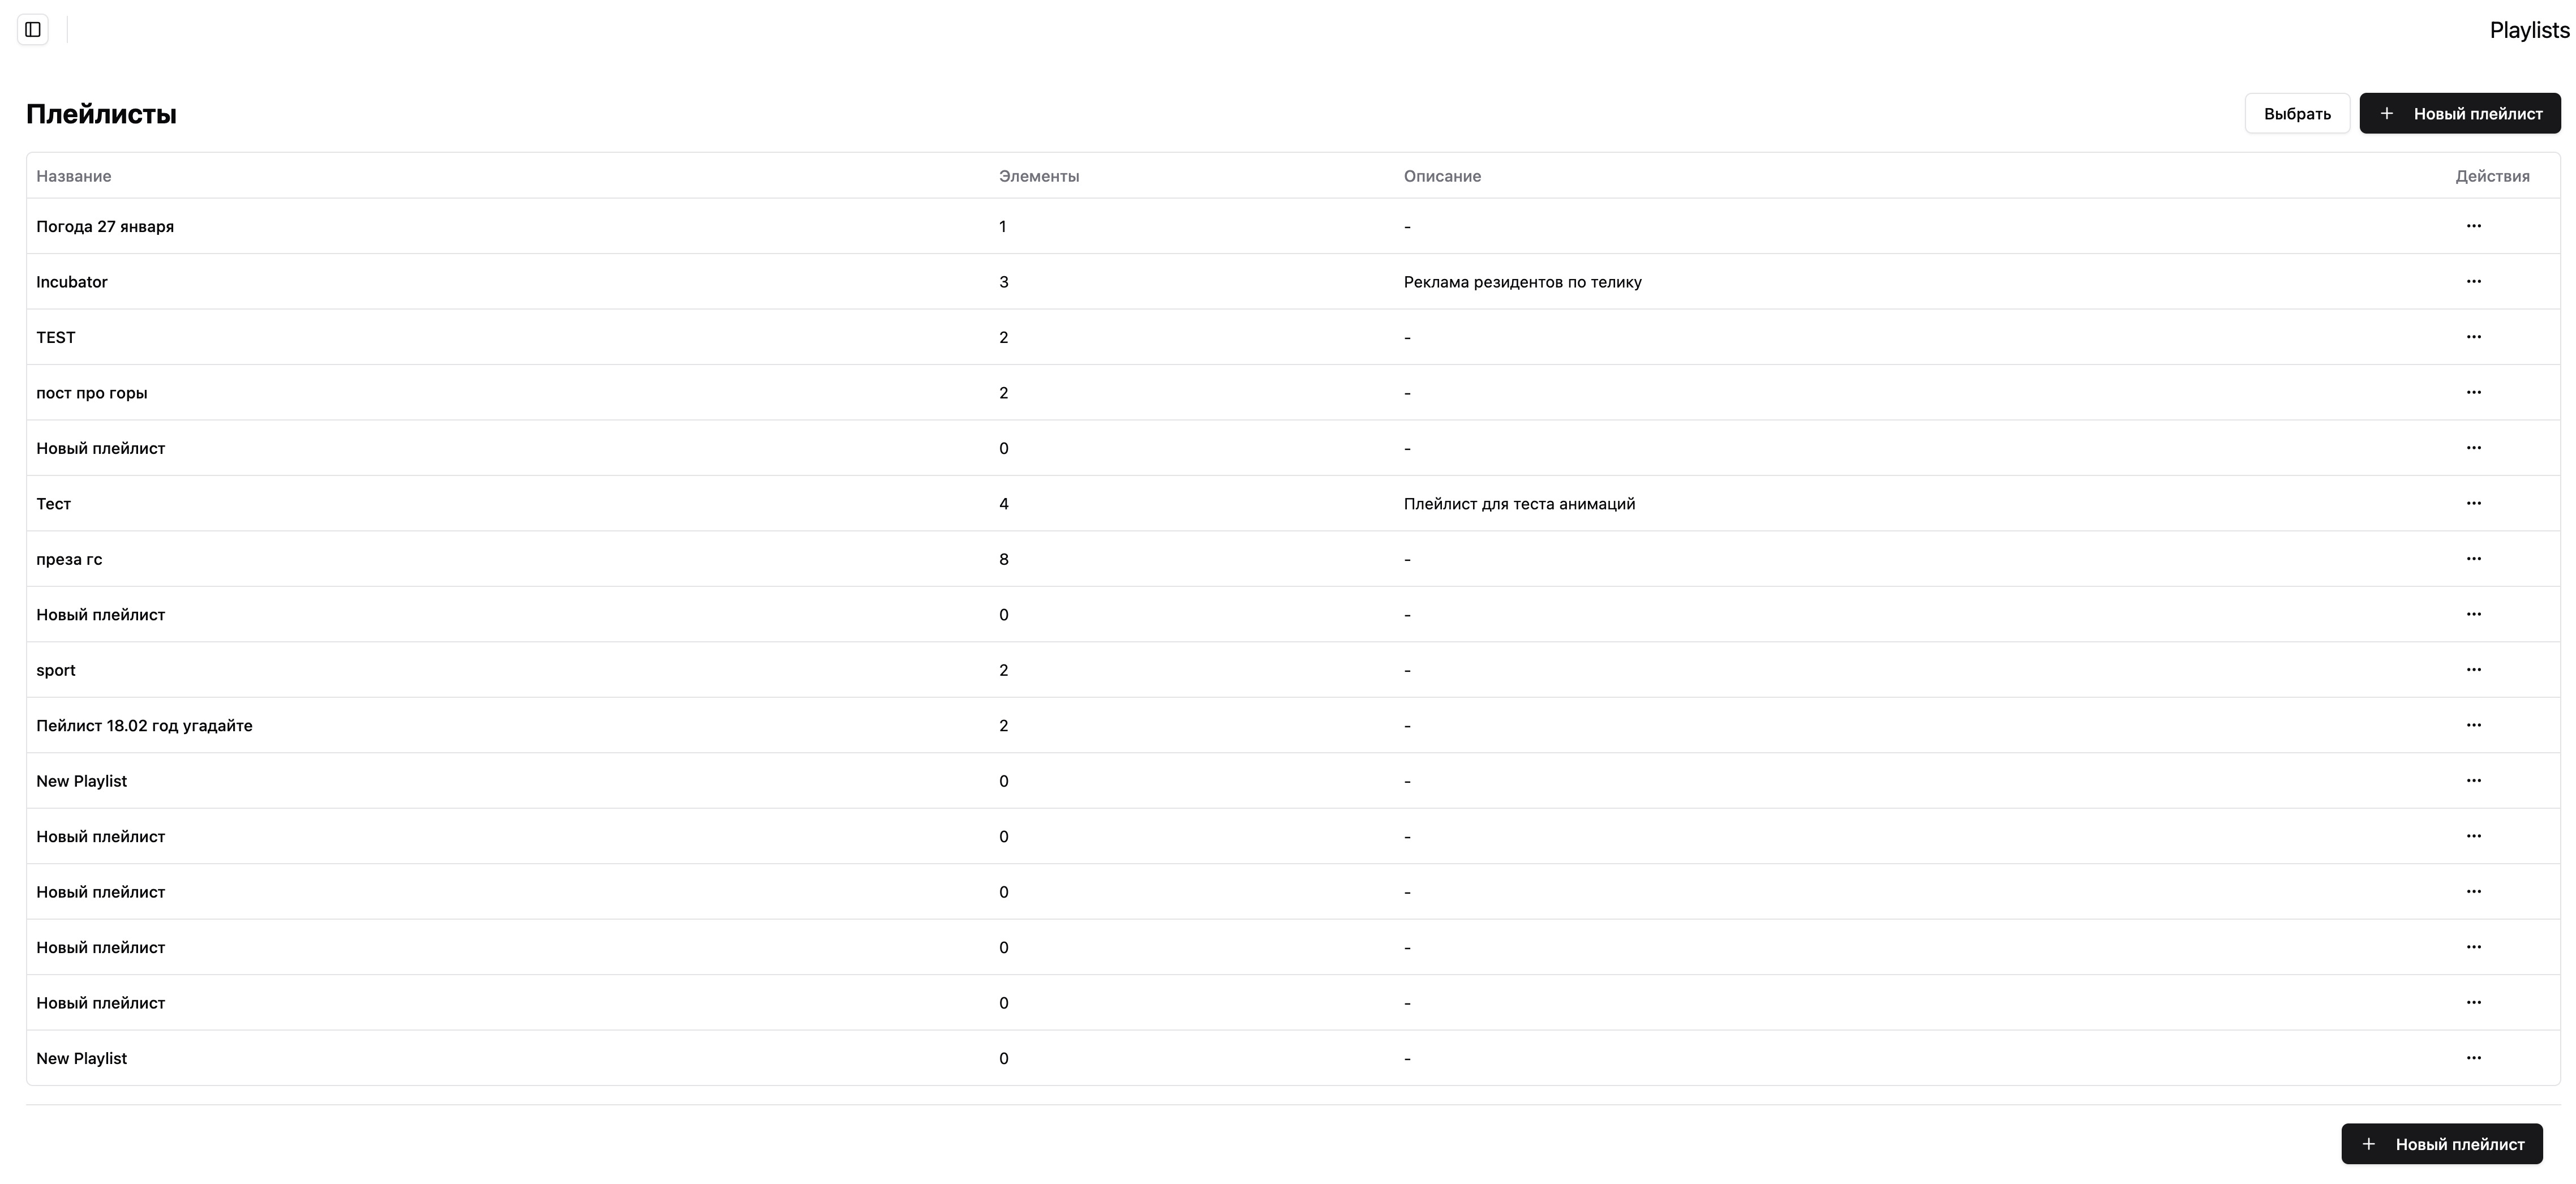This screenshot has height=1184, width=2576.
Task: Open actions menu for Погода 27 января
Action: [2473, 226]
